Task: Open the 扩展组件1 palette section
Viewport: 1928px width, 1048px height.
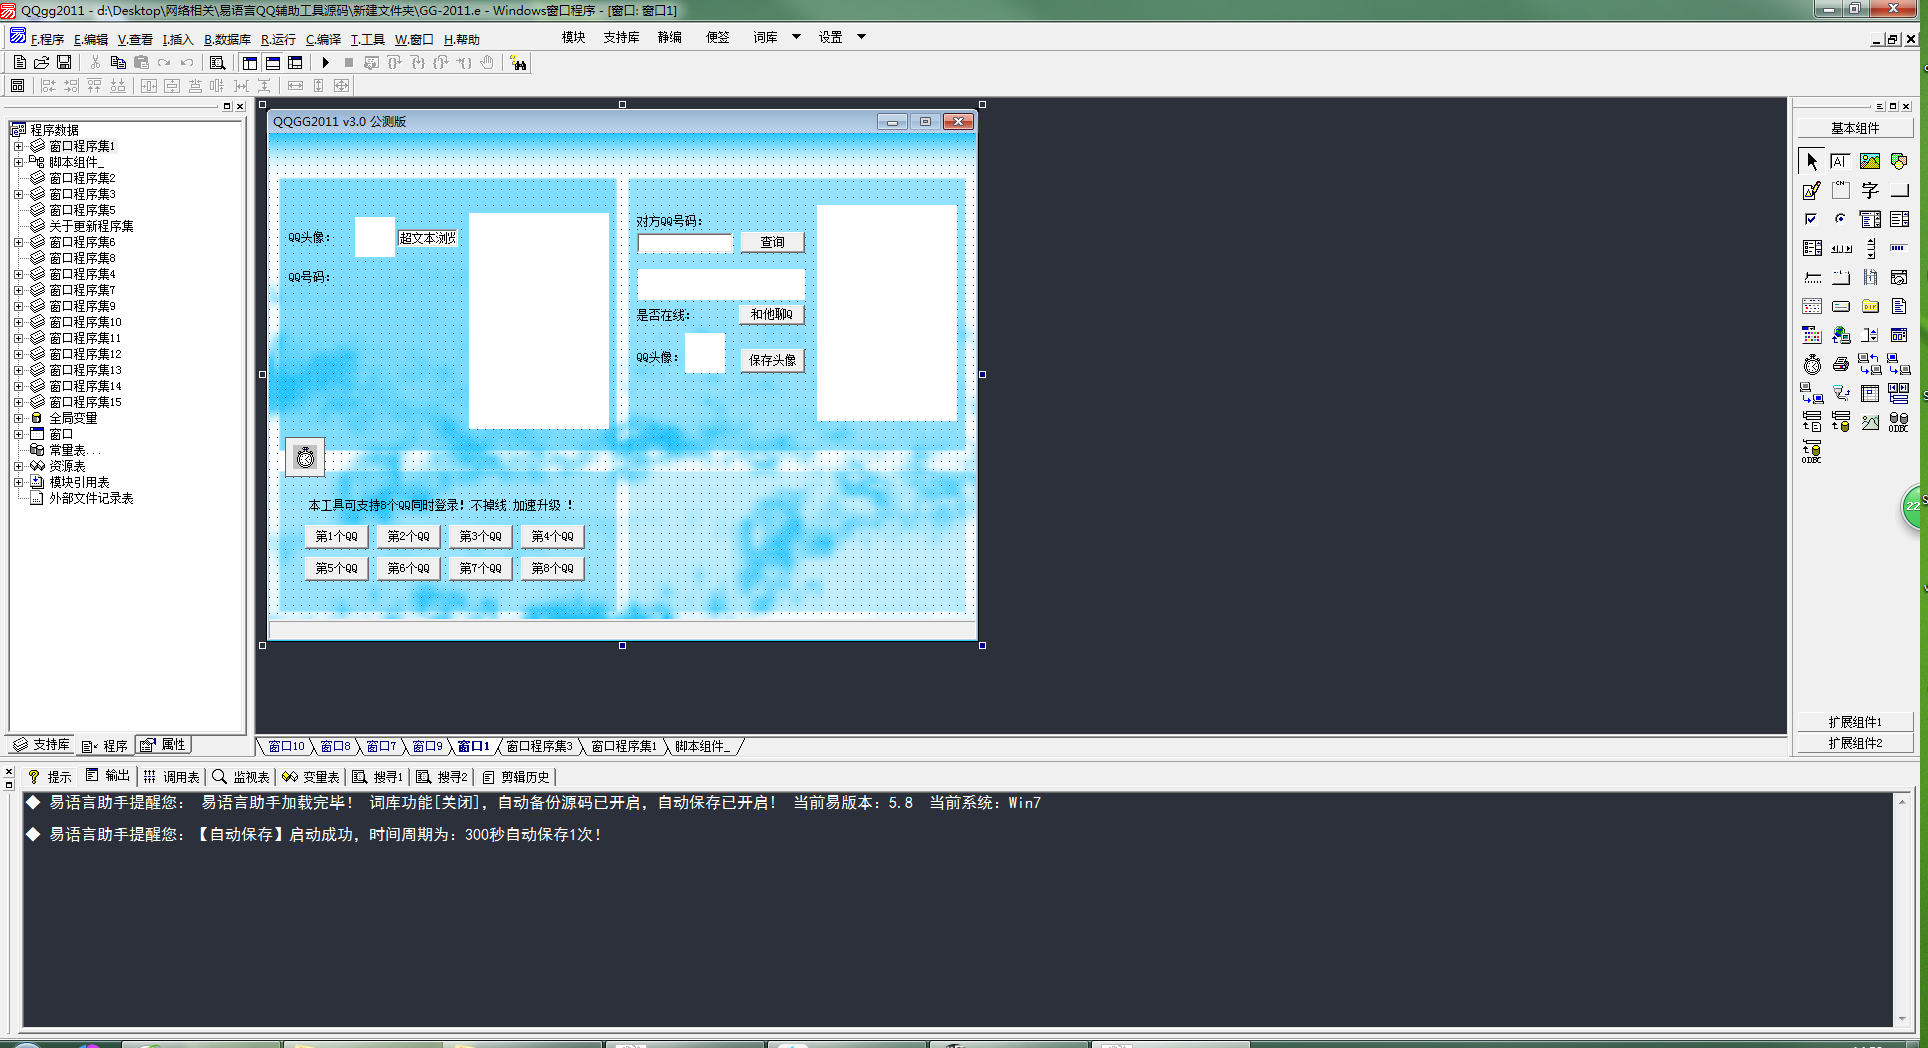Action: click(1855, 722)
